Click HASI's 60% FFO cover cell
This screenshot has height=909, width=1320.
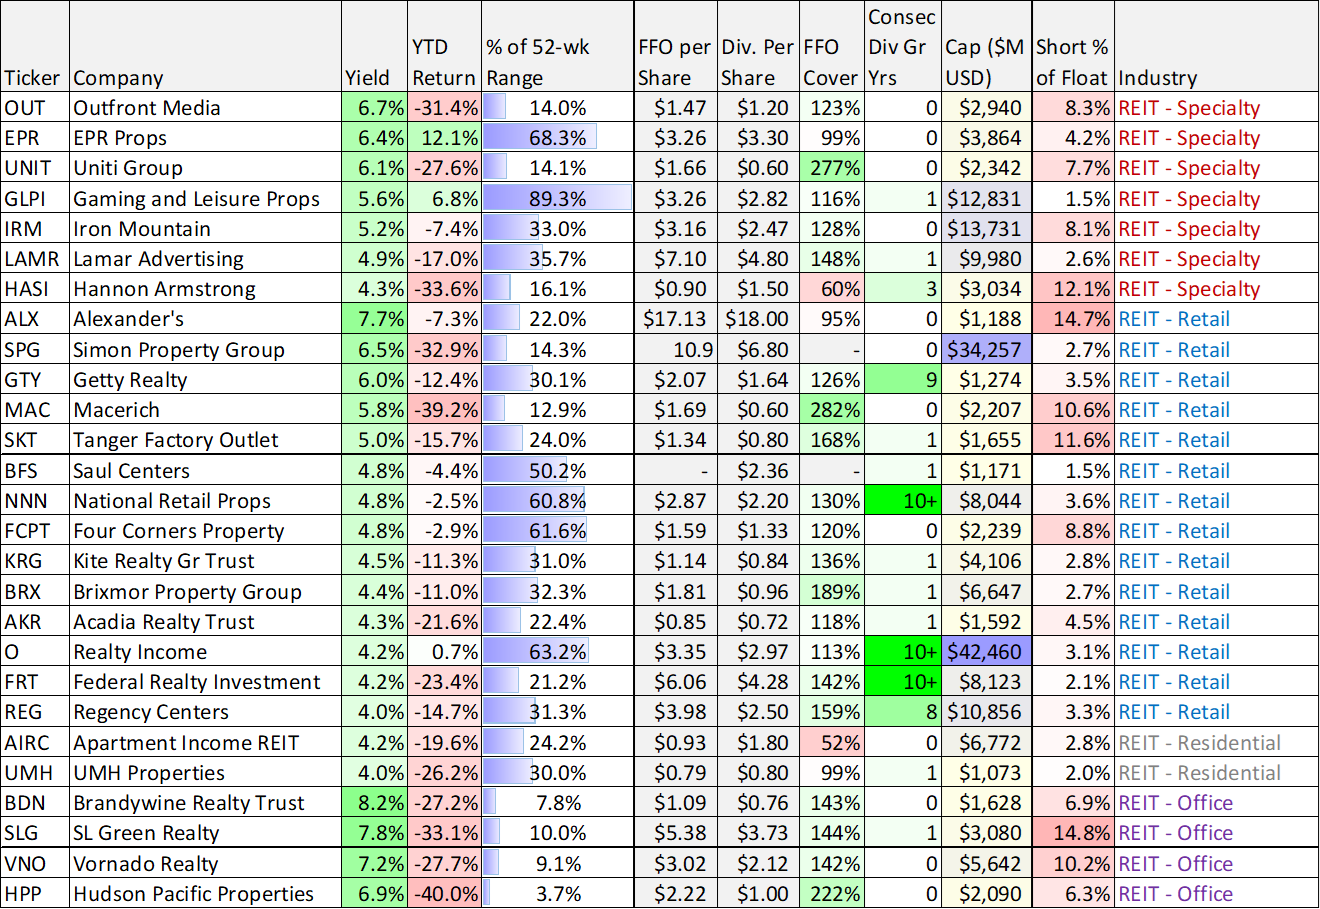(x=832, y=289)
